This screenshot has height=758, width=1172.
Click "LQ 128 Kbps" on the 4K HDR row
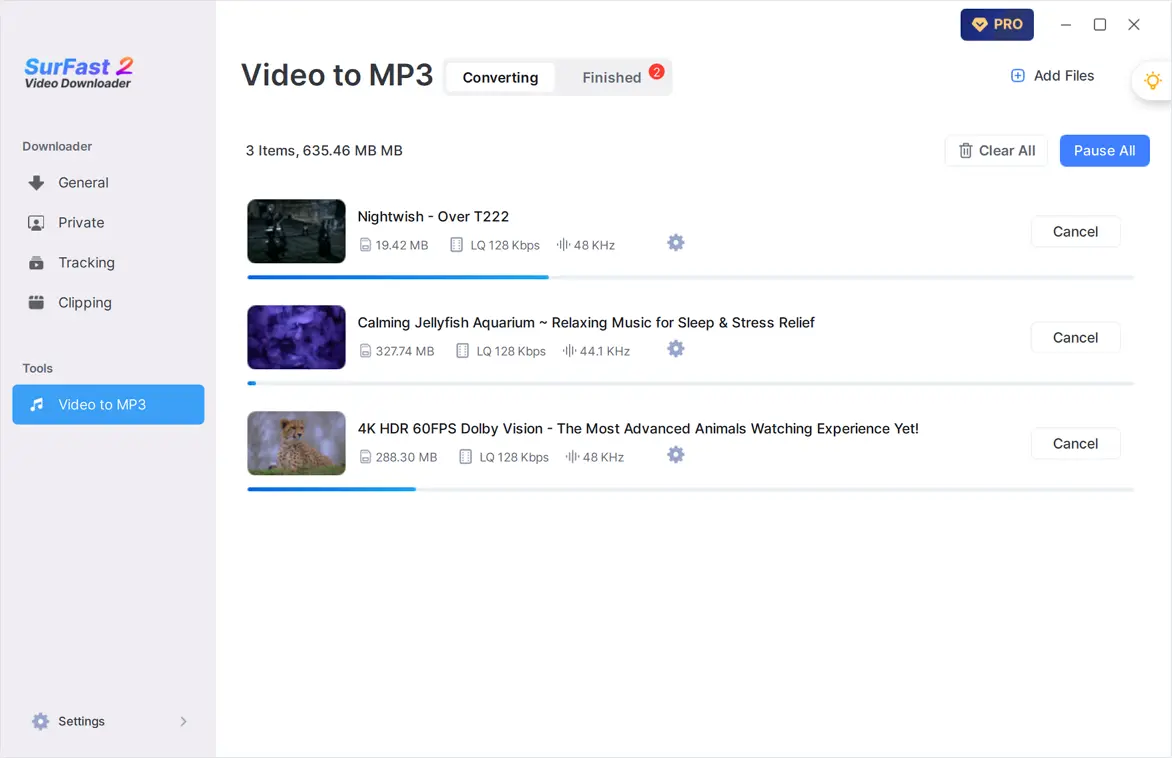pyautogui.click(x=513, y=457)
